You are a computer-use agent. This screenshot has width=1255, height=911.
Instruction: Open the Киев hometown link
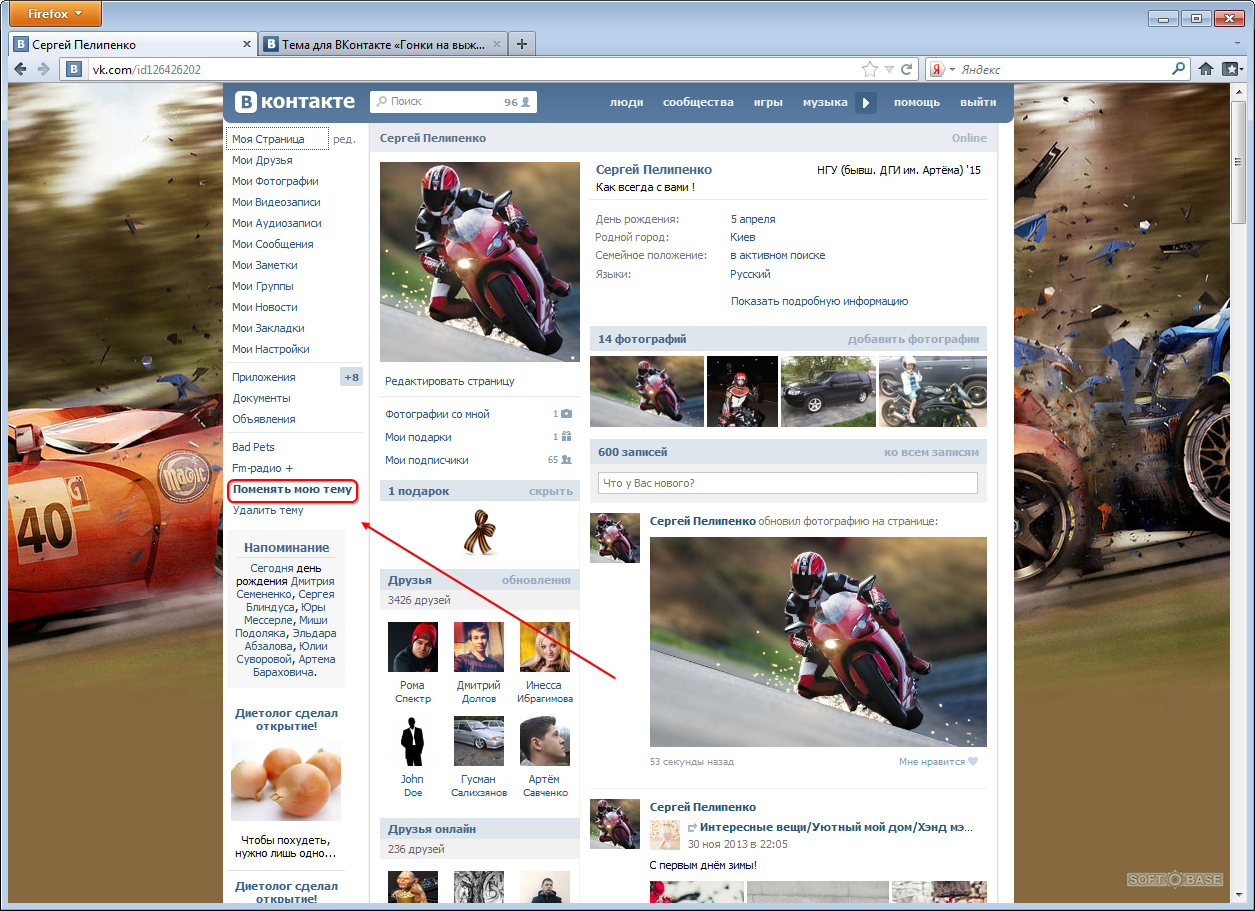743,237
